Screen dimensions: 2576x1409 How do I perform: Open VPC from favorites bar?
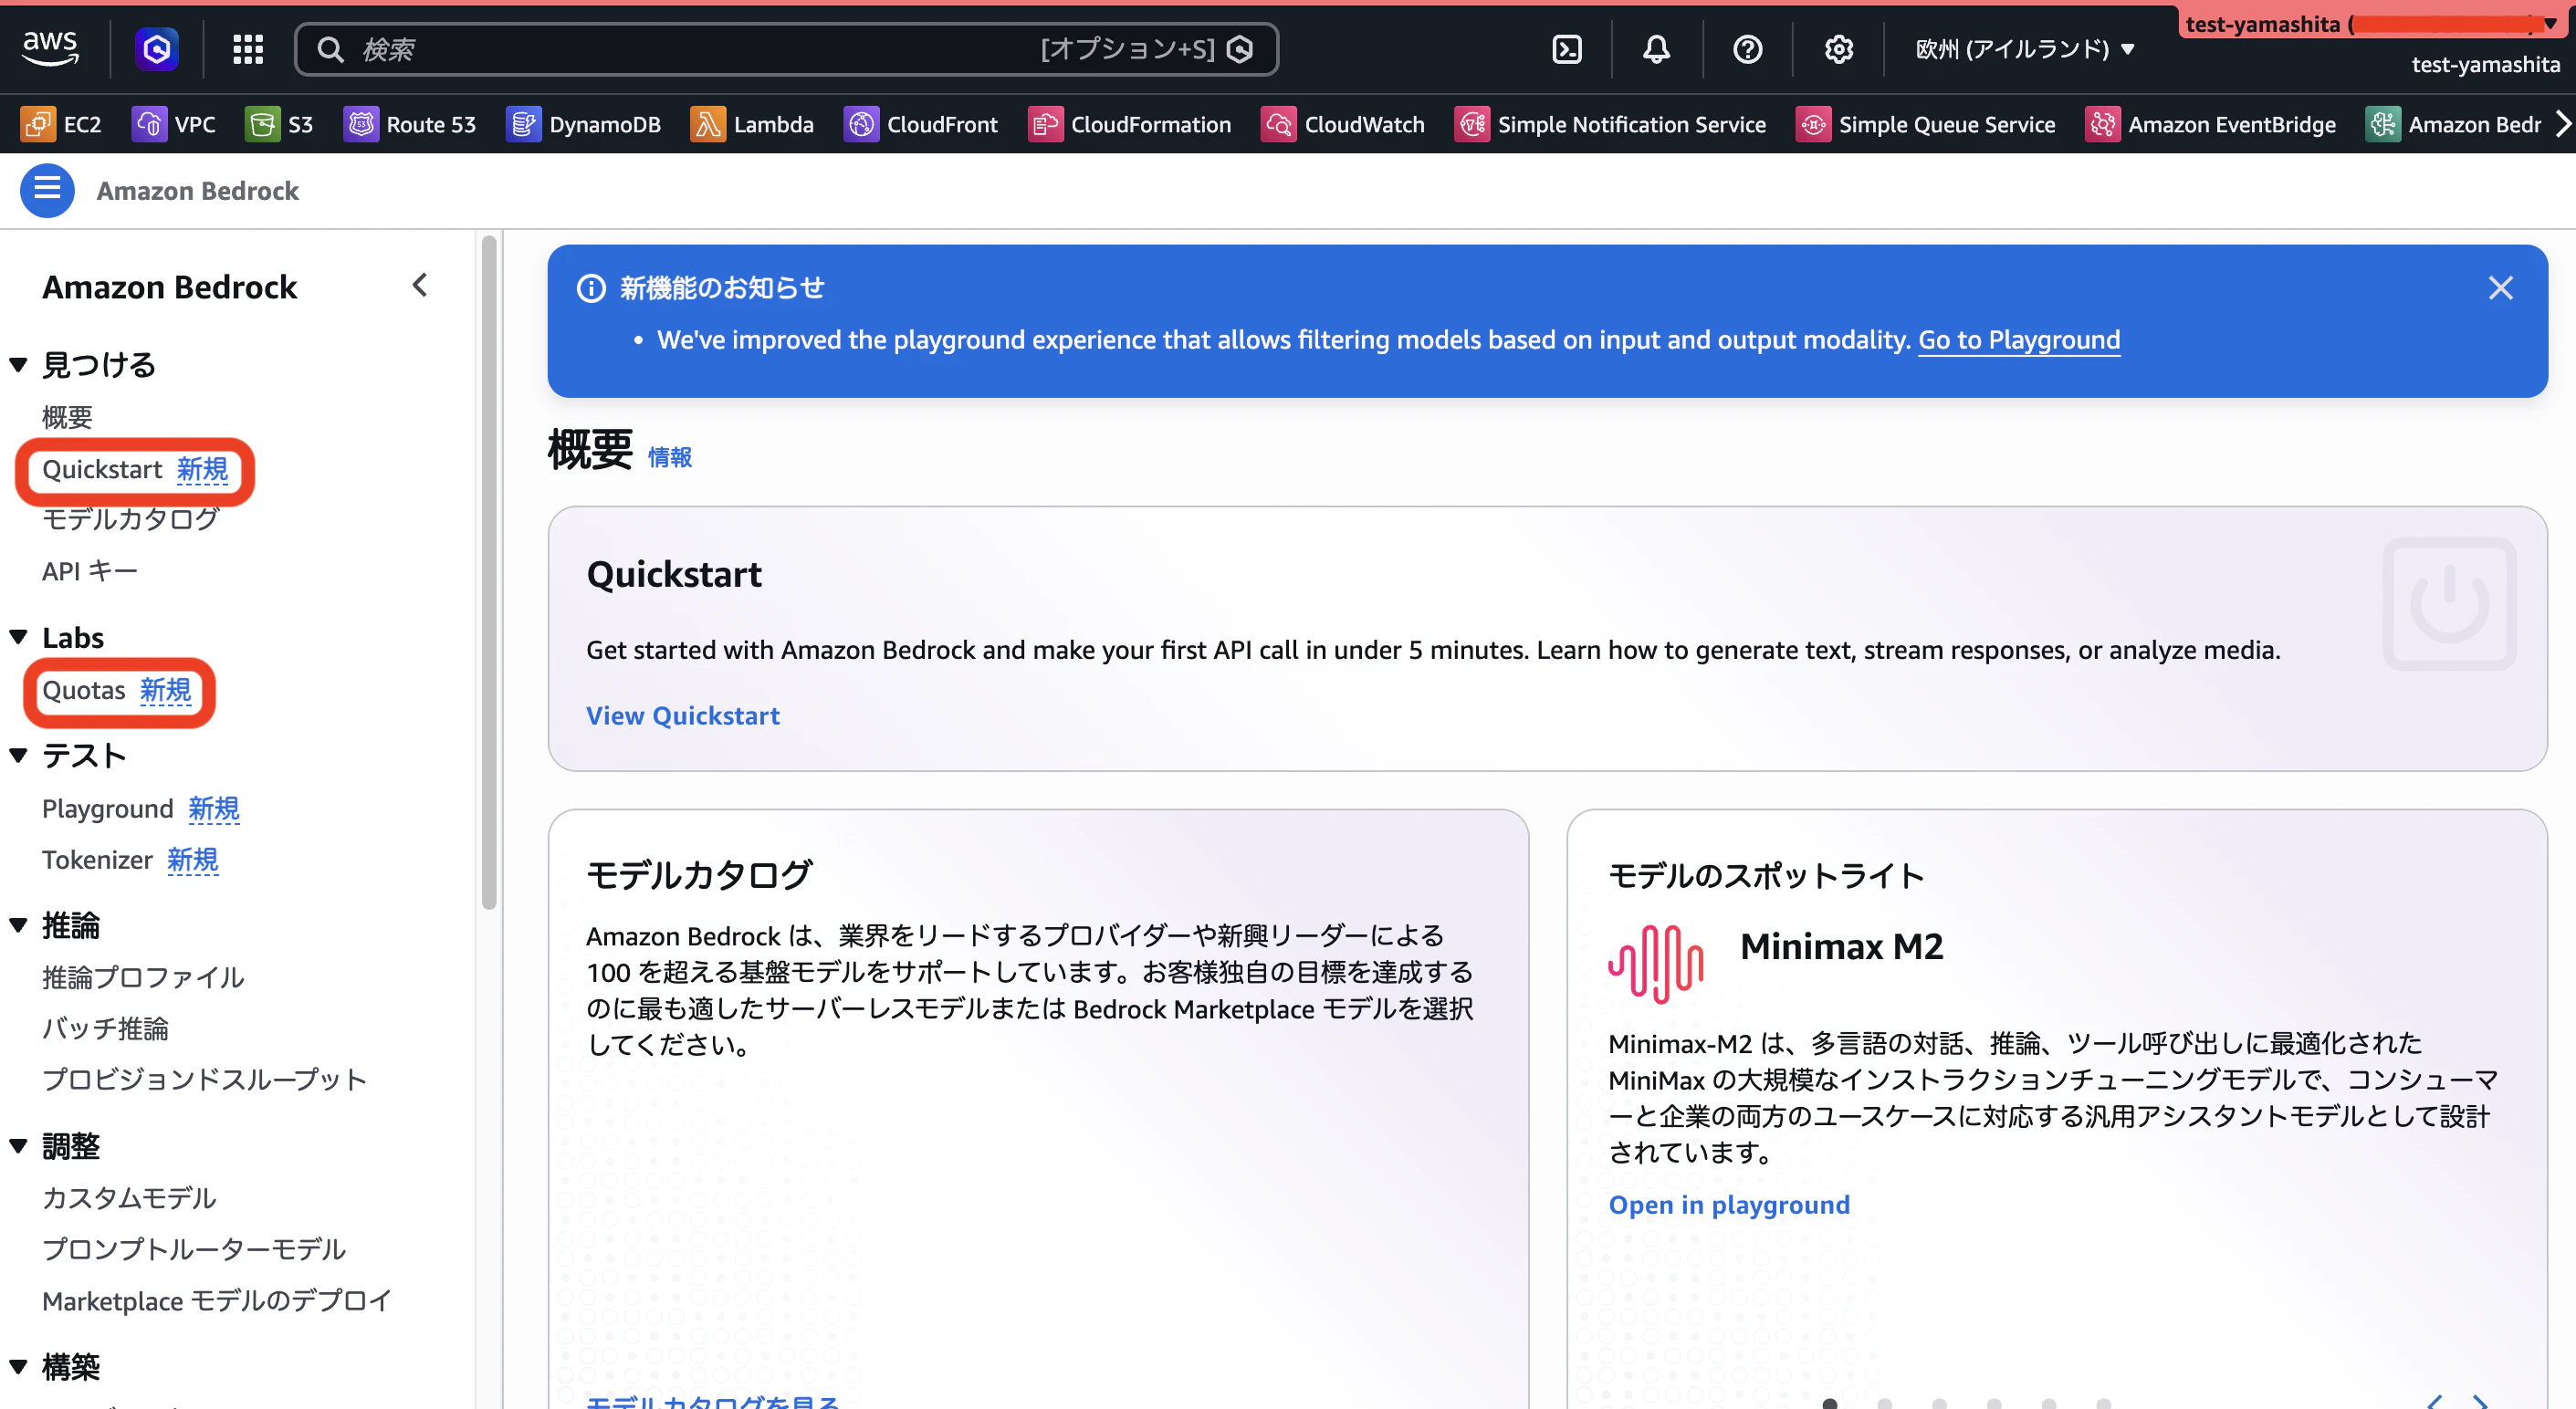coord(174,124)
